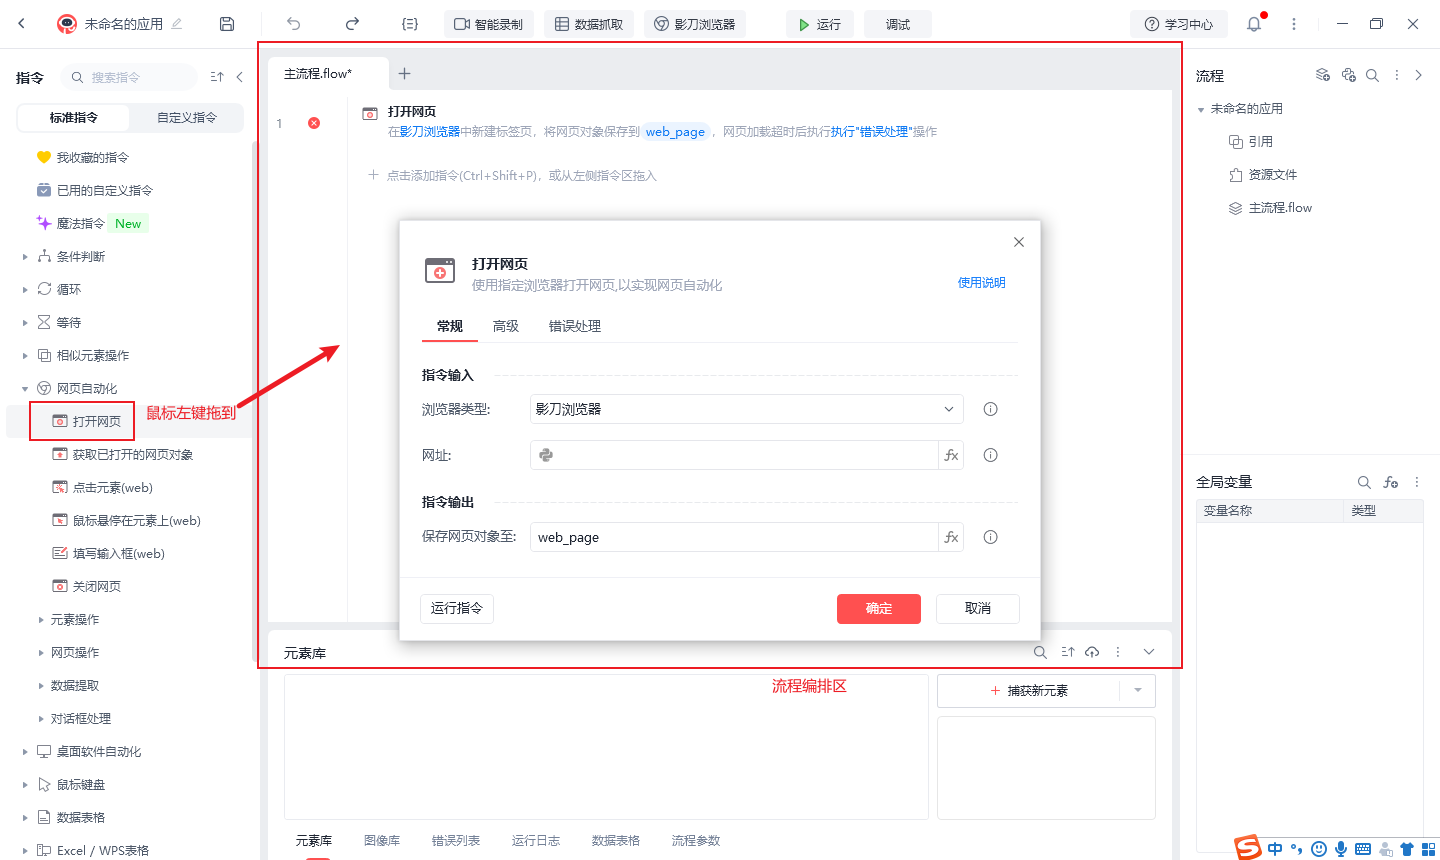The image size is (1440, 860).
Task: Click the search icon in 全局变量 panel
Action: pos(1364,482)
